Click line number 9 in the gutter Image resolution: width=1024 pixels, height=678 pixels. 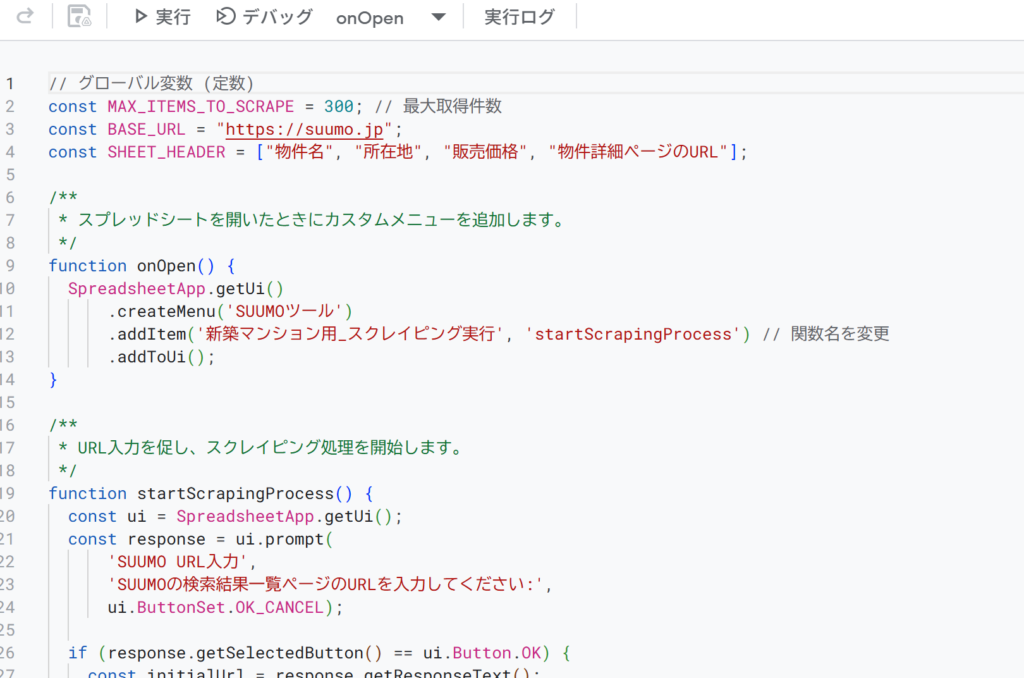pos(10,266)
